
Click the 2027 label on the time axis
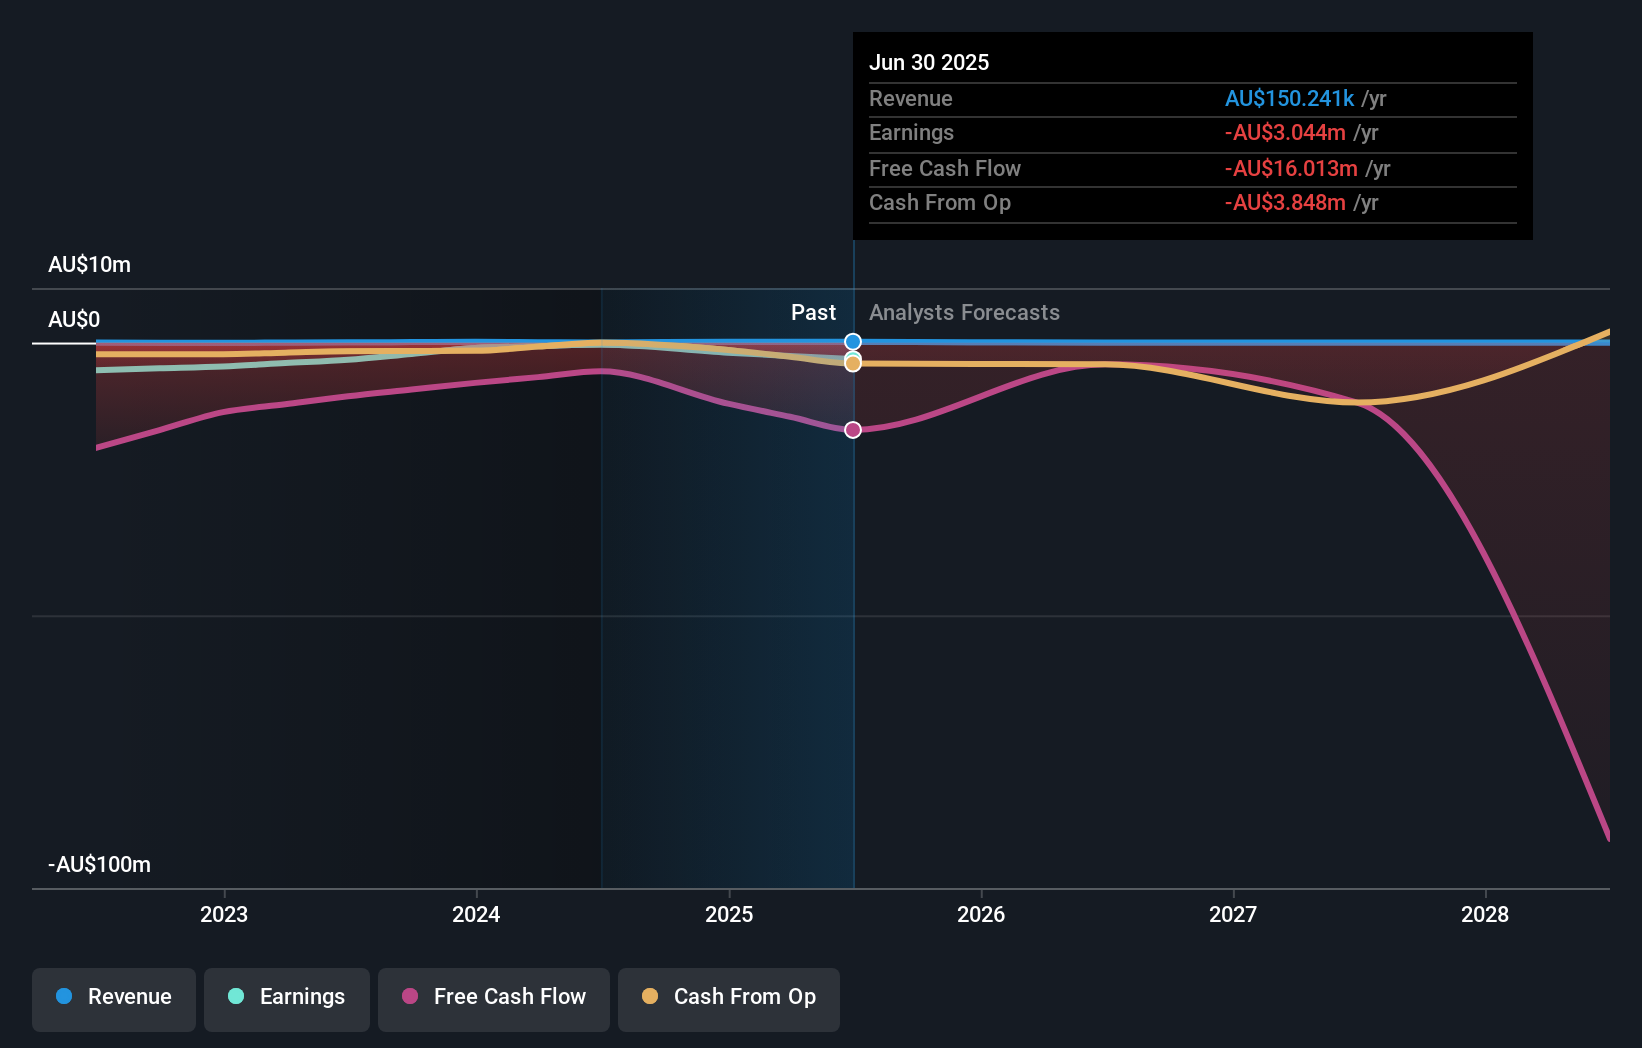tap(1234, 914)
